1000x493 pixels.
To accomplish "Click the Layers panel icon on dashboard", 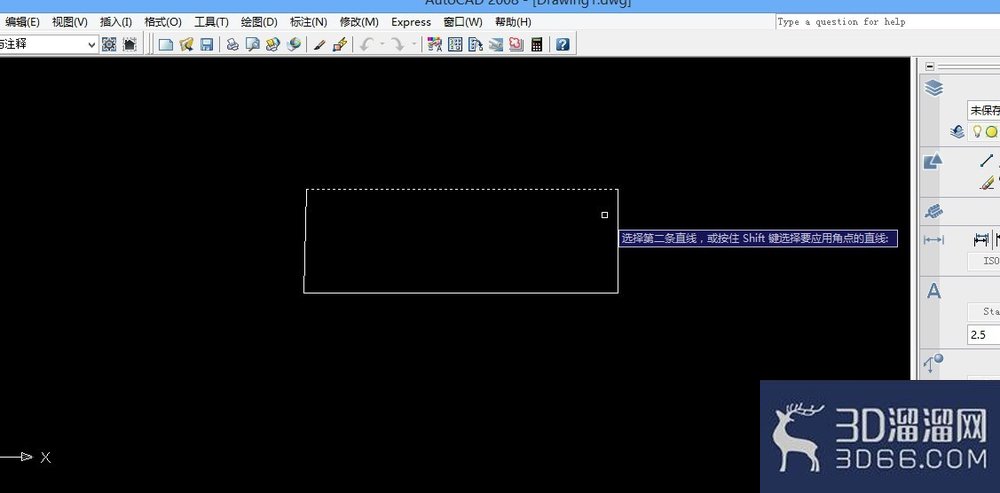I will [x=934, y=88].
